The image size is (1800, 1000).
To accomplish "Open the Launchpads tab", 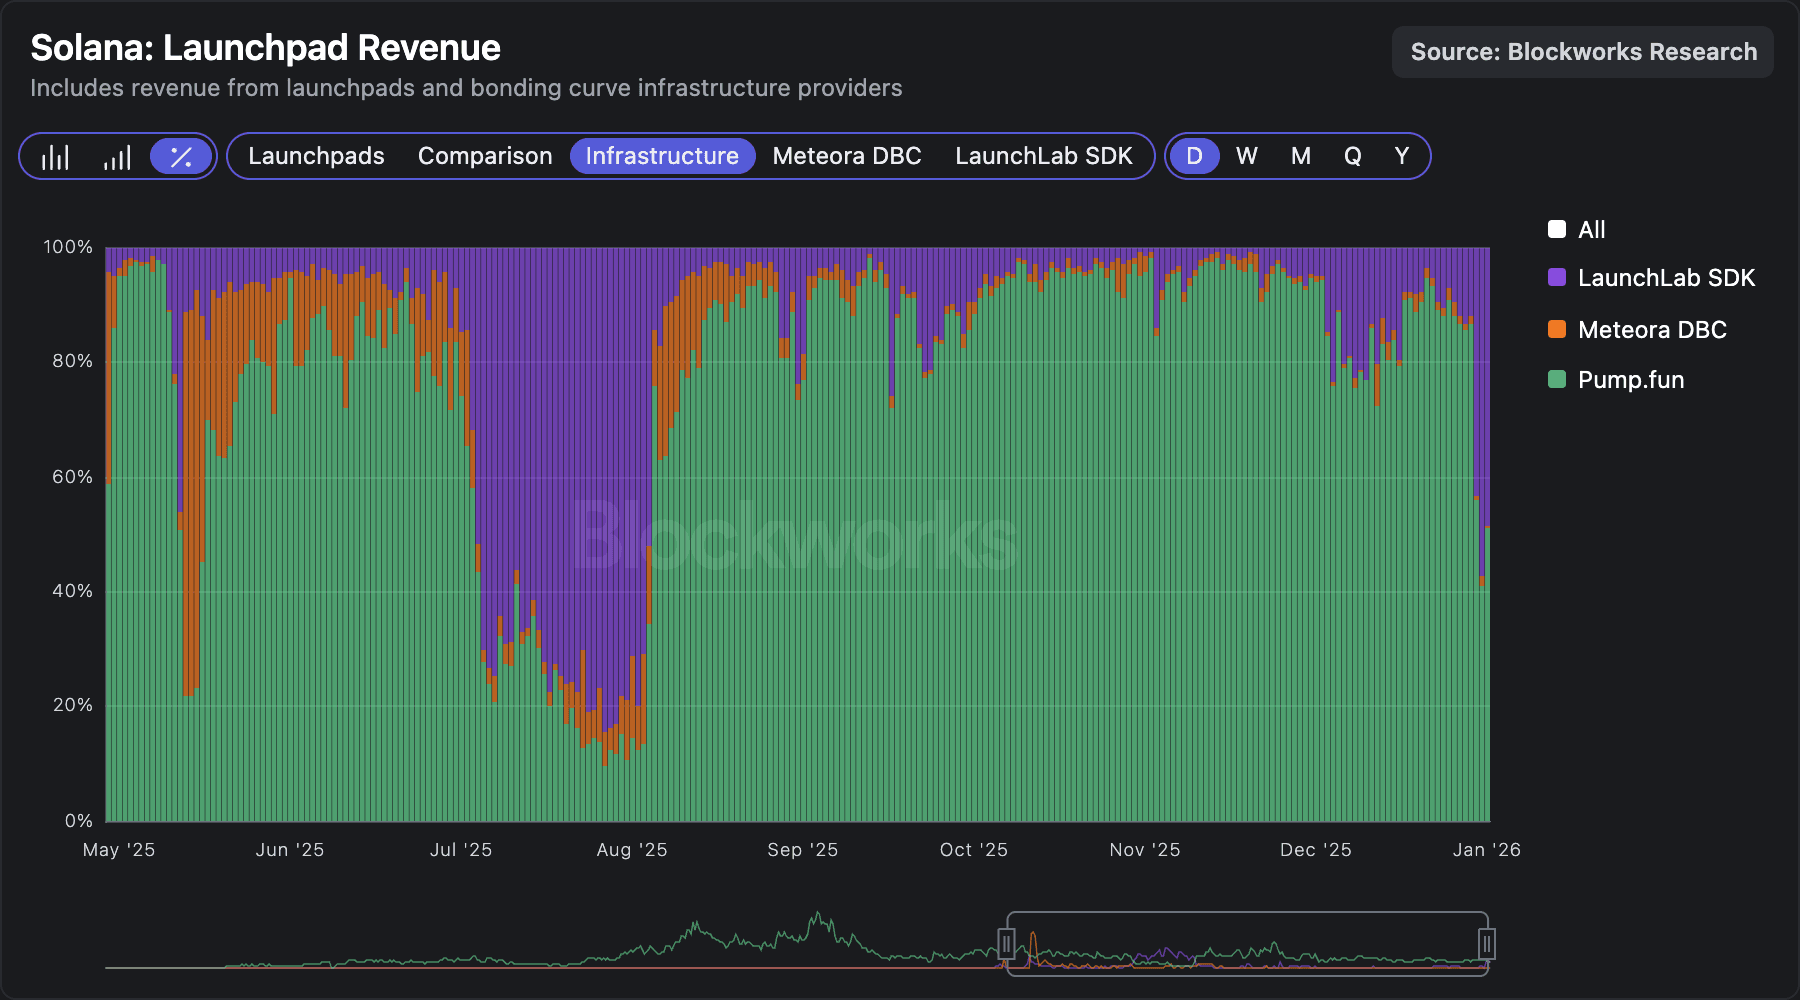I will pos(316,156).
